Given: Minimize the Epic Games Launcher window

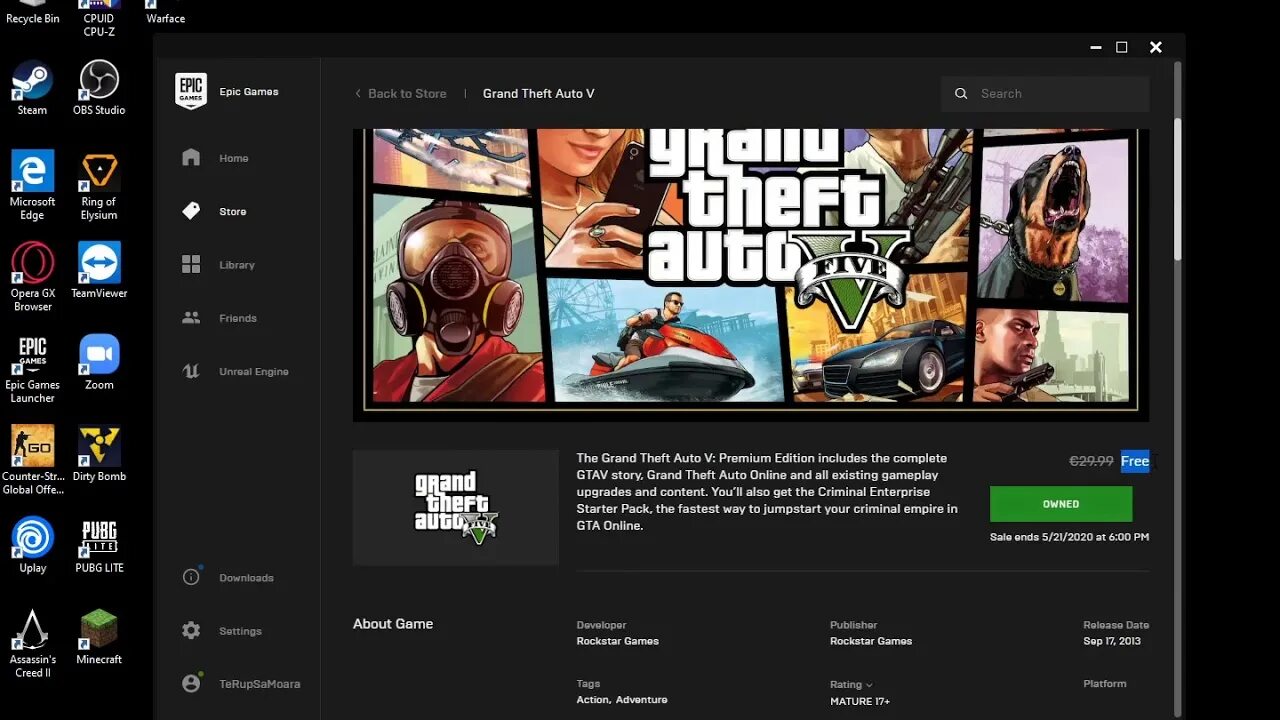Looking at the screenshot, I should tap(1096, 47).
